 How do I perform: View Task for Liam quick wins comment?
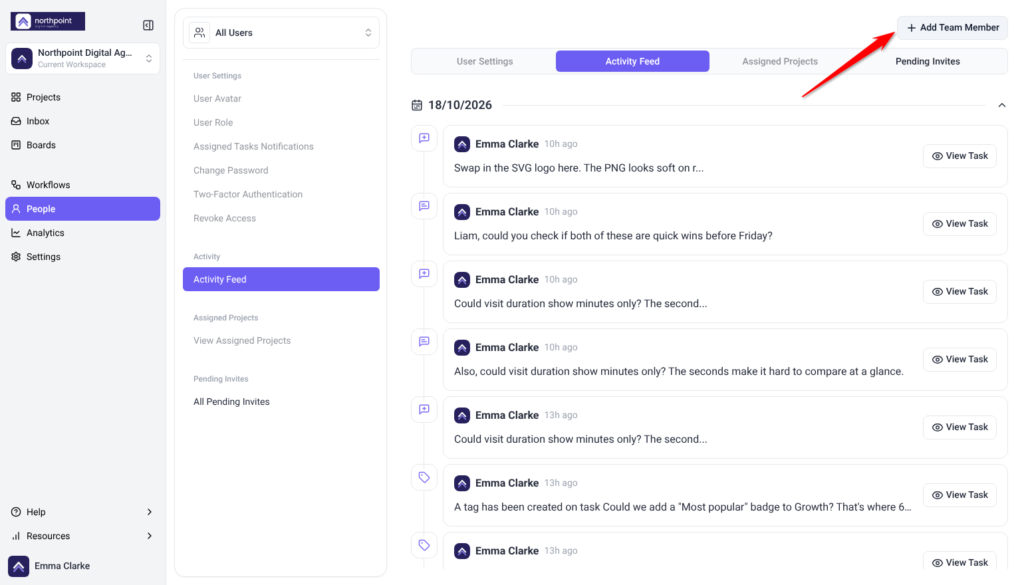pyautogui.click(x=959, y=224)
